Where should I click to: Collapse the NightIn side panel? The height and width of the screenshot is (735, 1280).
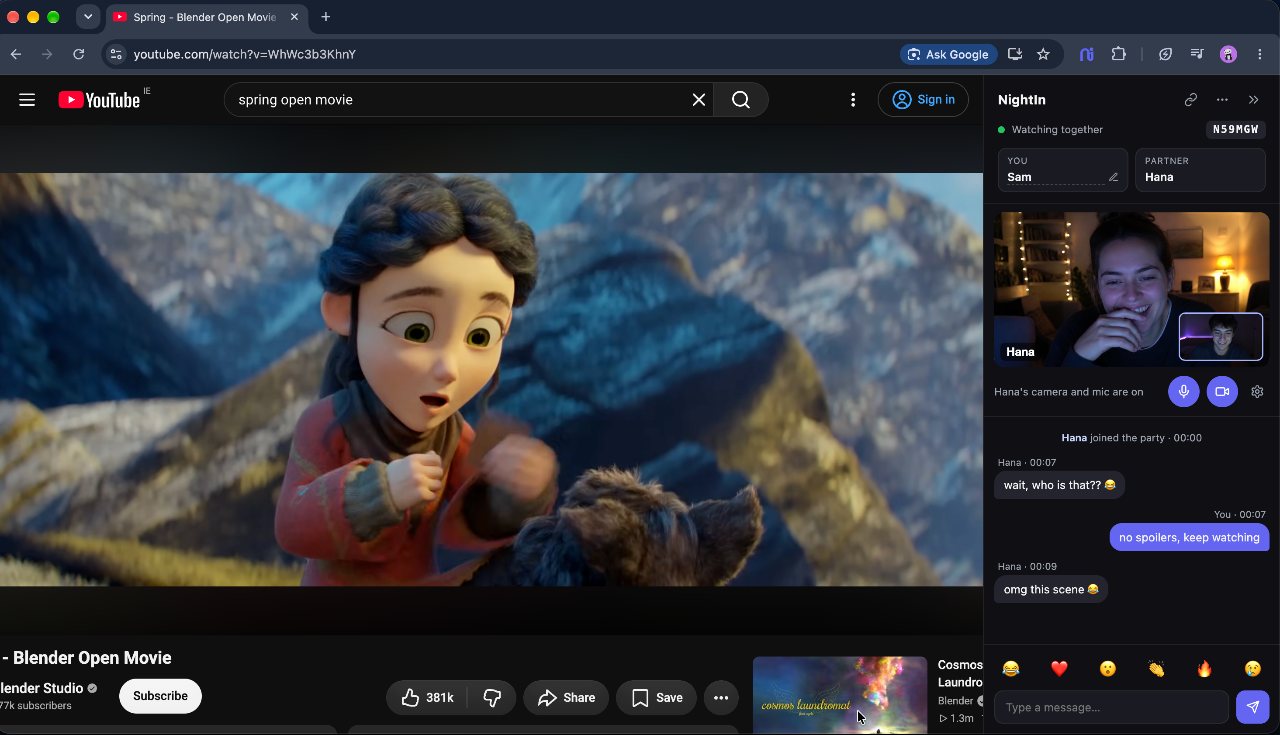click(x=1254, y=100)
